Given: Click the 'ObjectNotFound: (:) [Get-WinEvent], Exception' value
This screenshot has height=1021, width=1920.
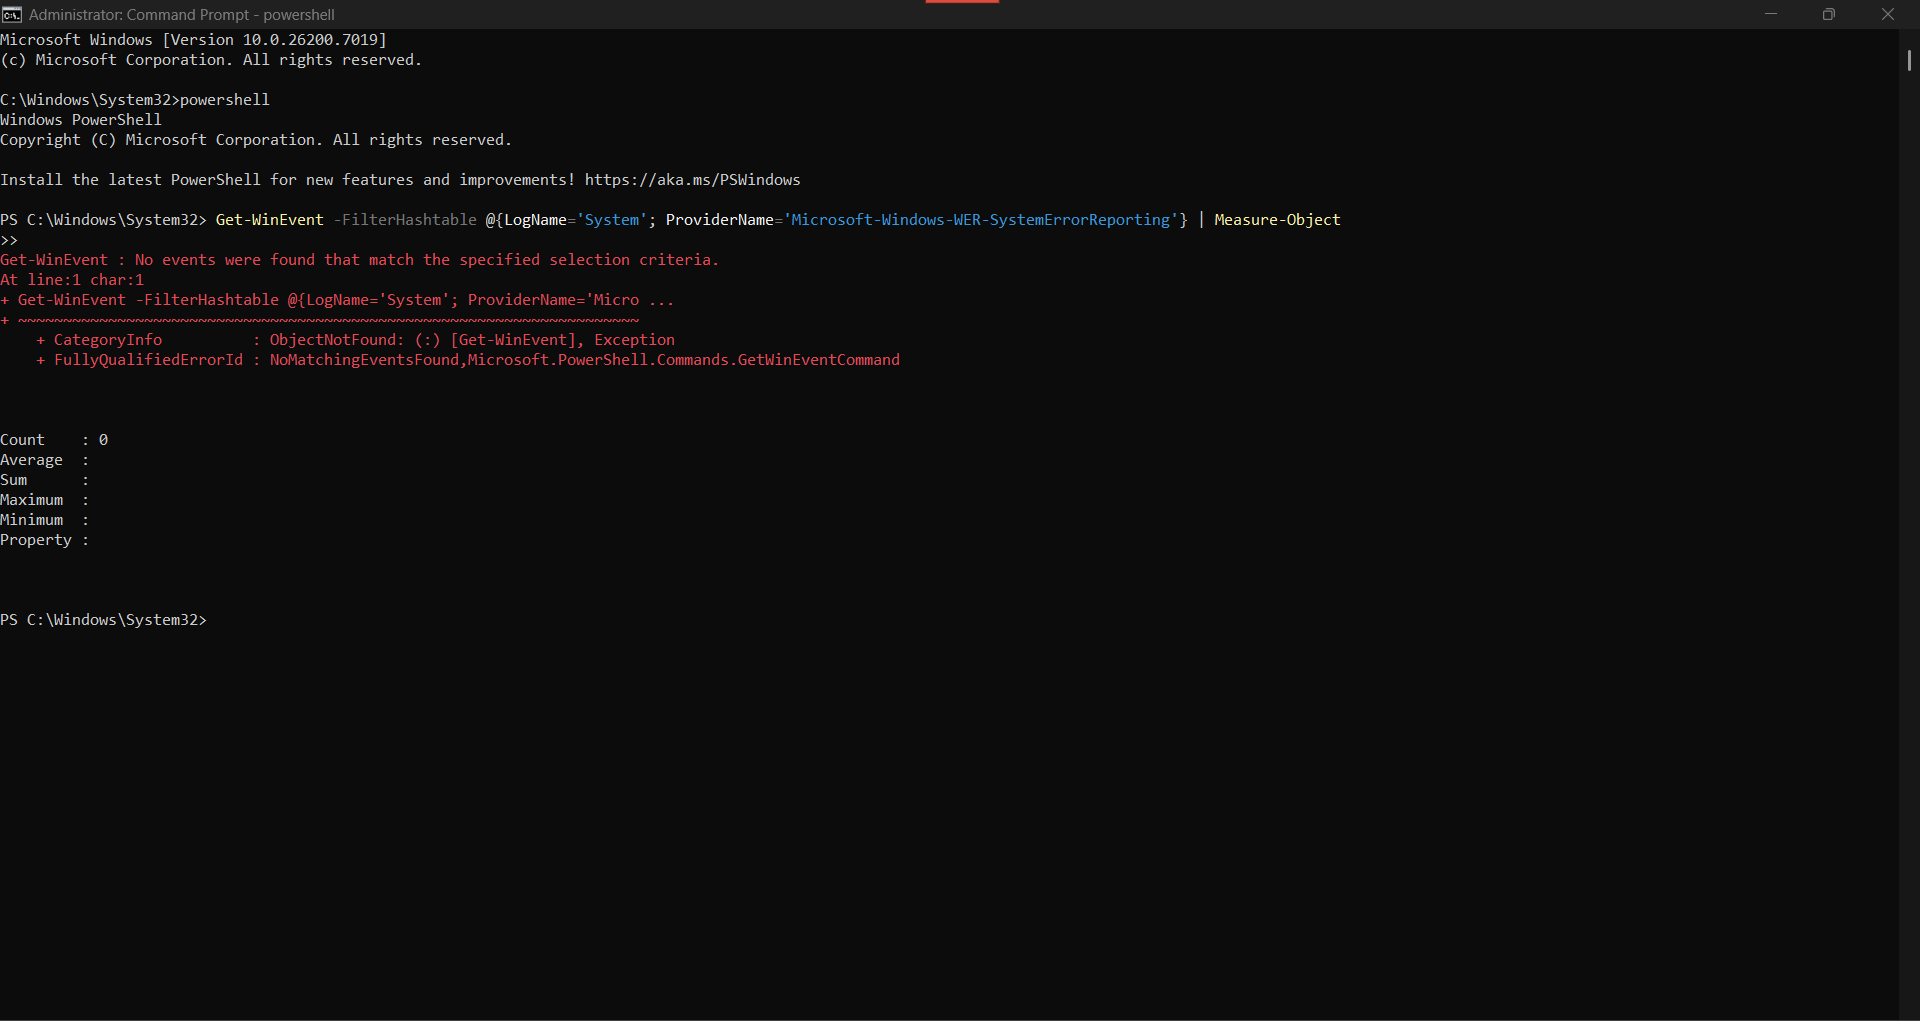Looking at the screenshot, I should [x=472, y=340].
